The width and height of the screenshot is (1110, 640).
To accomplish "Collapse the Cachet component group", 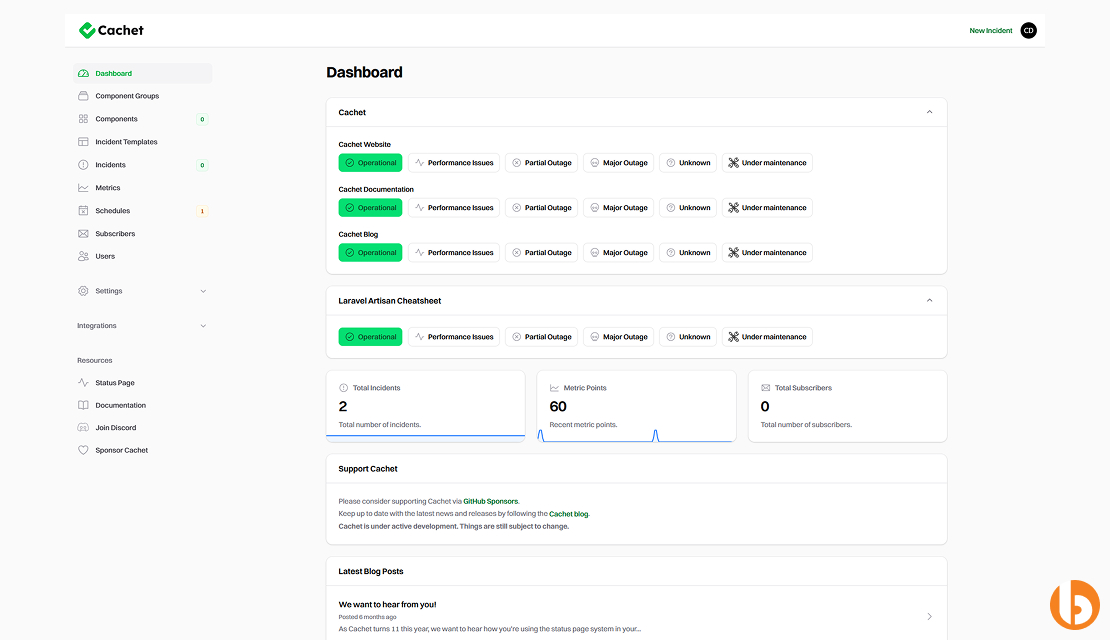I will (929, 112).
